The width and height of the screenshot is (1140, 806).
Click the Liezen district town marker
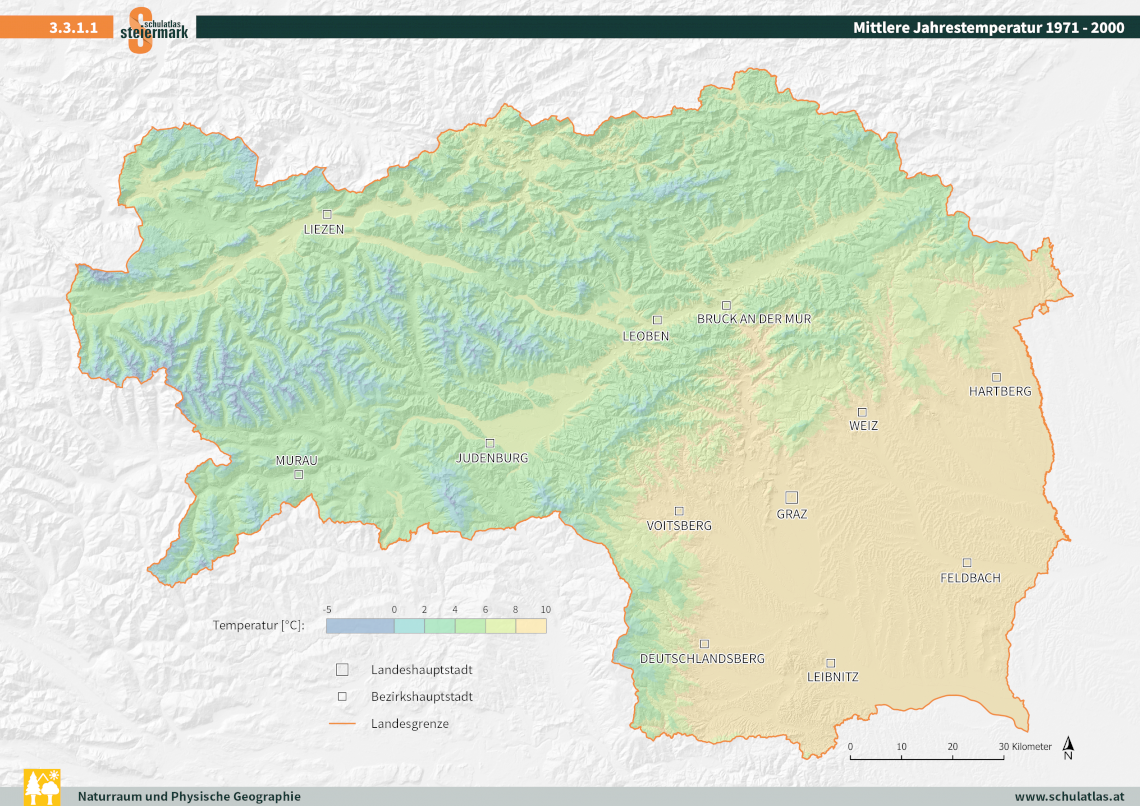click(326, 214)
